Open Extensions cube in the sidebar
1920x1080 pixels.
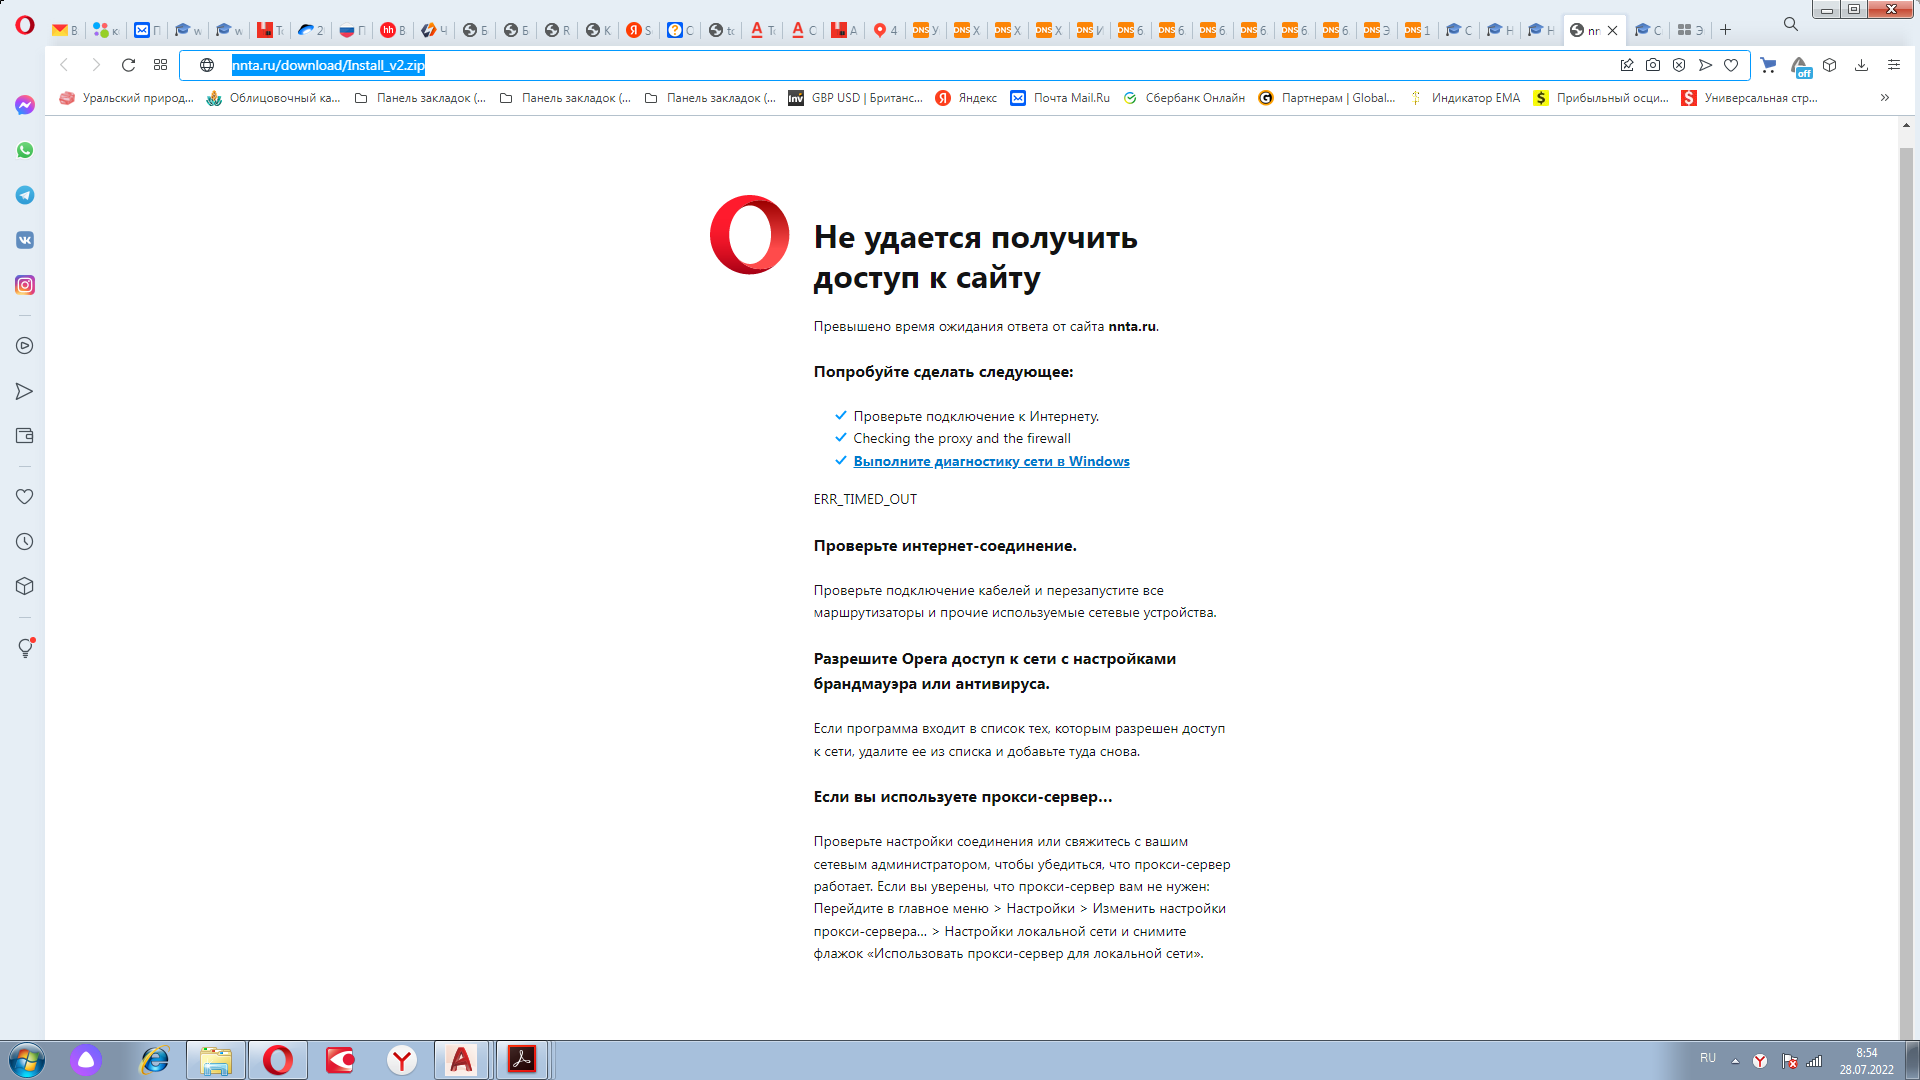(25, 587)
